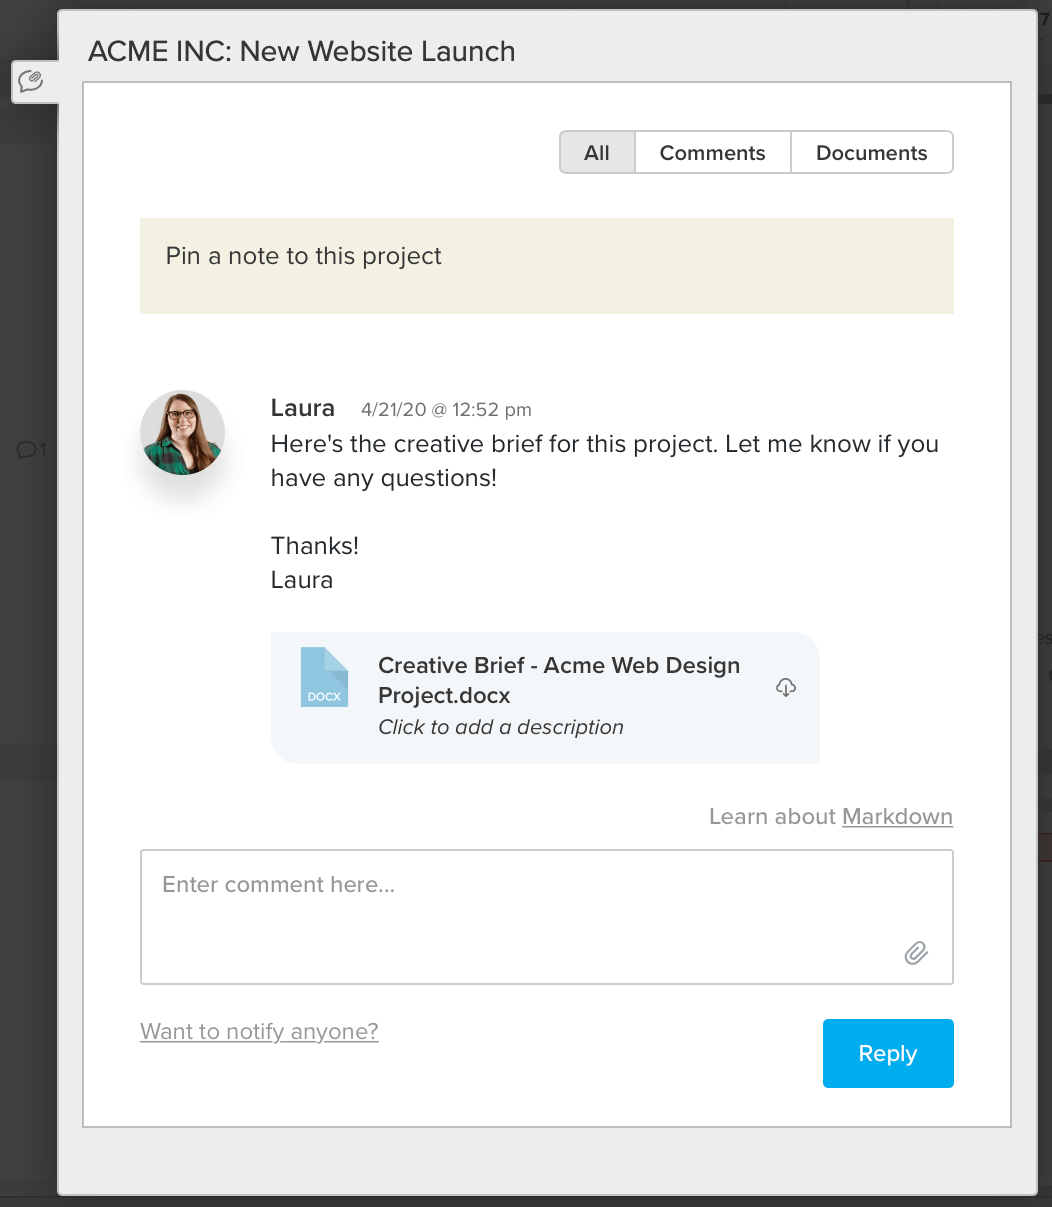This screenshot has height=1207, width=1052.
Task: Switch to the Comments tab
Action: tap(711, 152)
